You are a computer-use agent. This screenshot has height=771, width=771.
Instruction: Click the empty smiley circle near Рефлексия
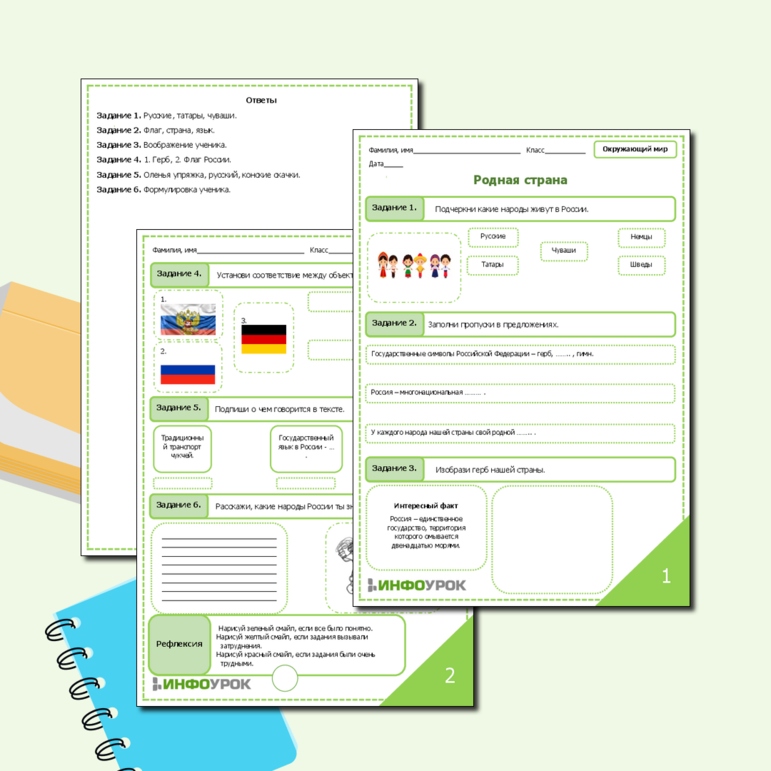click(x=285, y=680)
